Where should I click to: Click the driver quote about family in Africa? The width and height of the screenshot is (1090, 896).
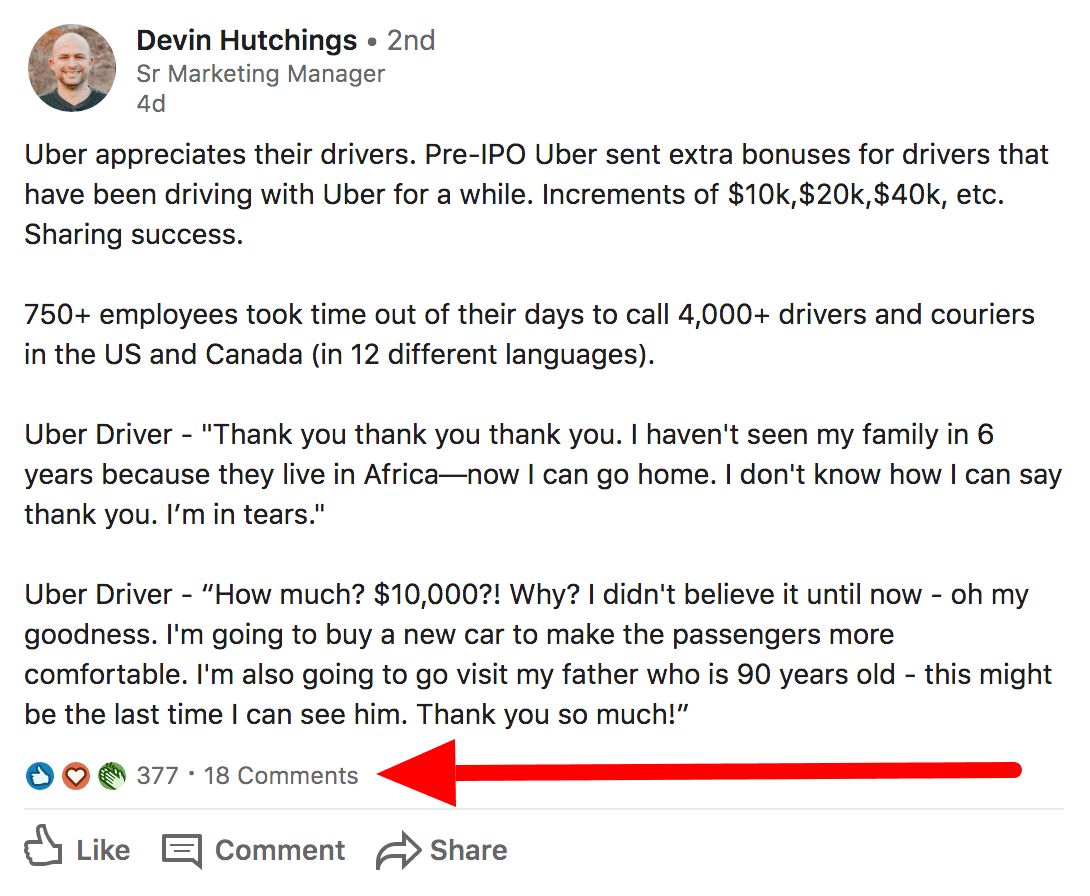pyautogui.click(x=542, y=474)
